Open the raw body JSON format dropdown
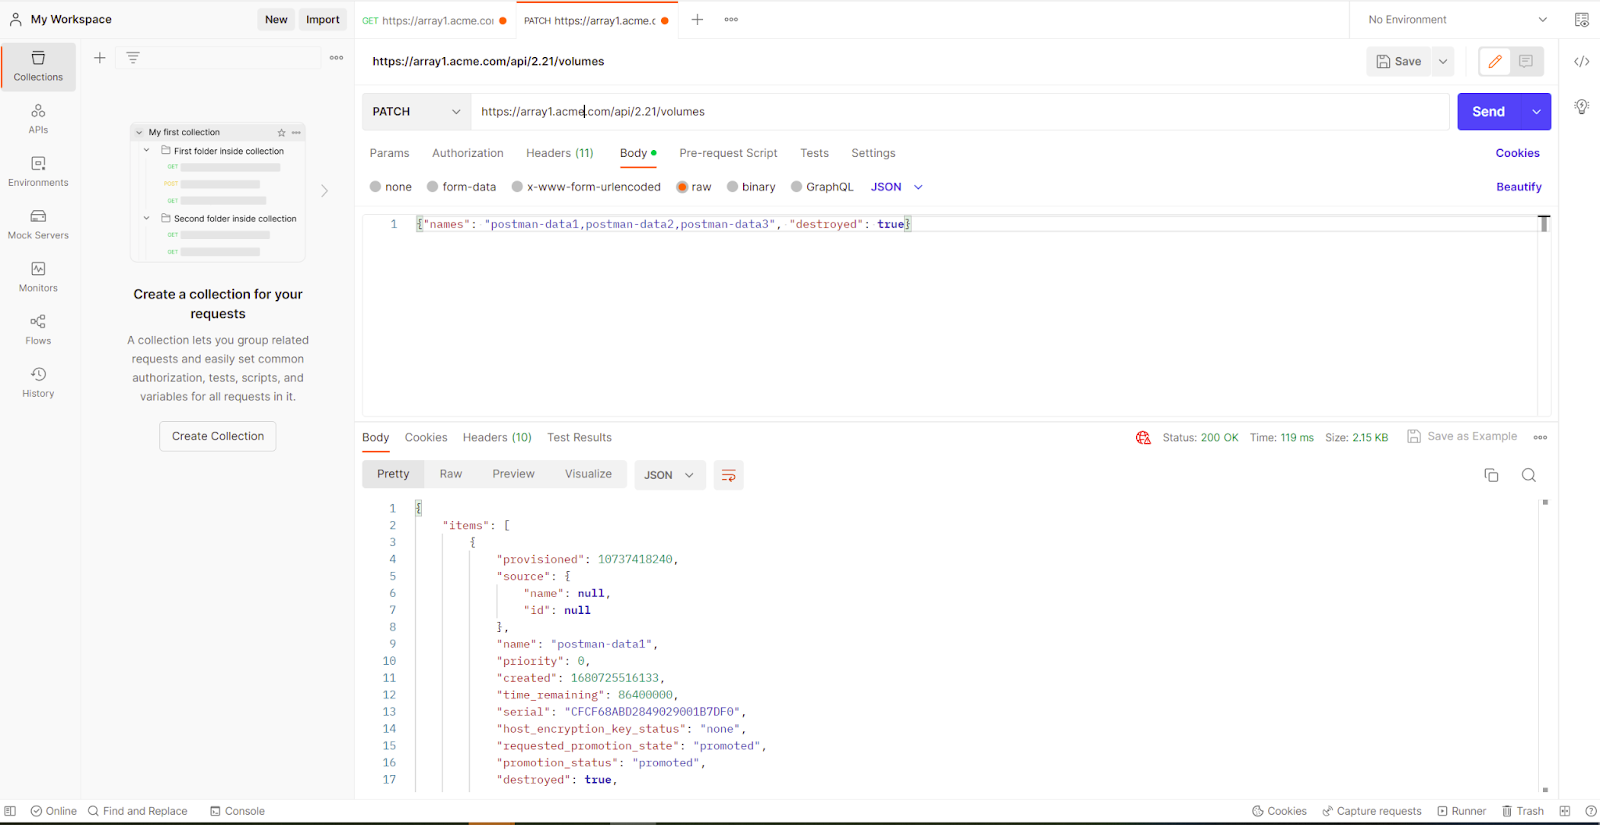1600x825 pixels. pyautogui.click(x=897, y=187)
